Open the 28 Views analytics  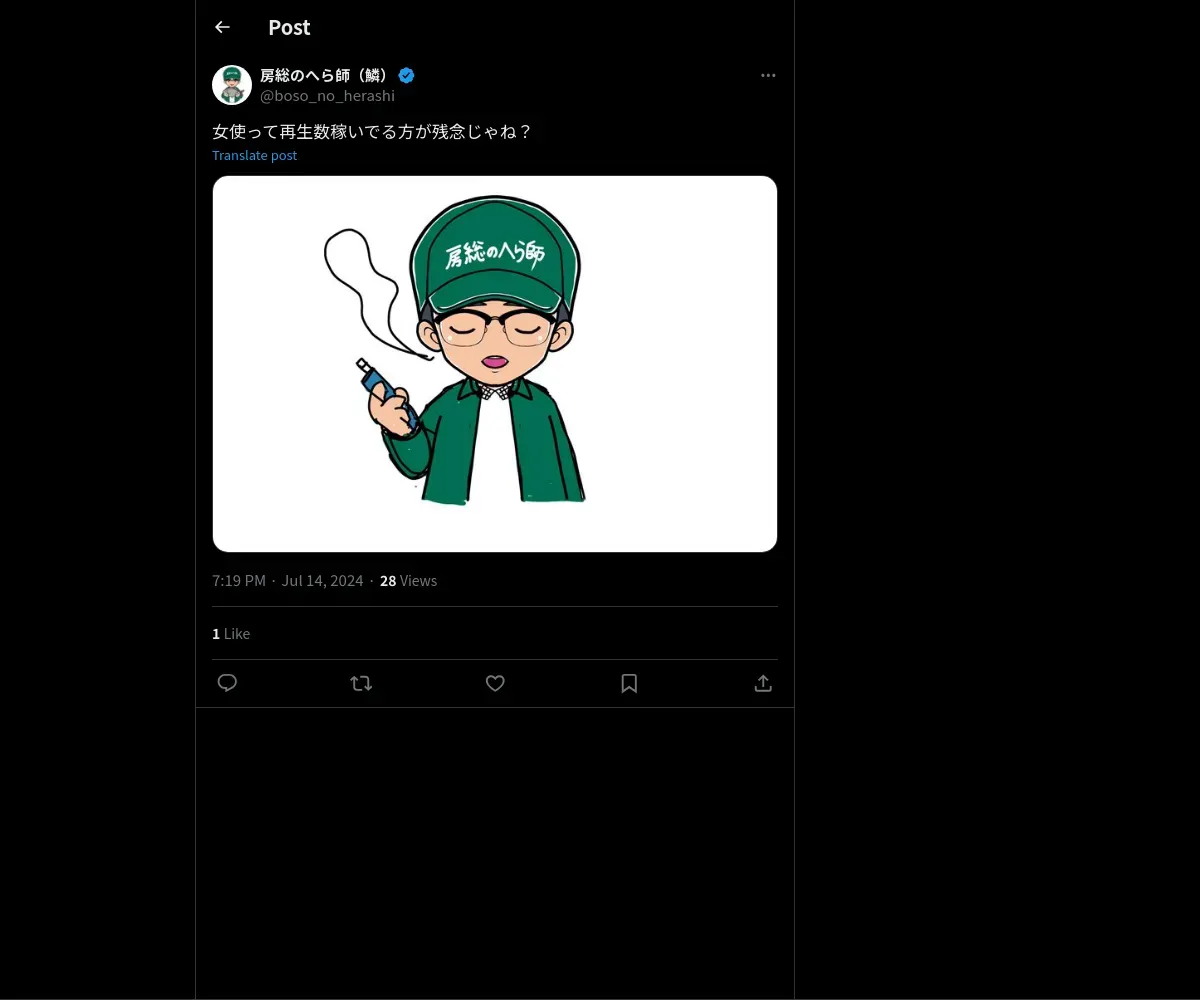coord(408,581)
